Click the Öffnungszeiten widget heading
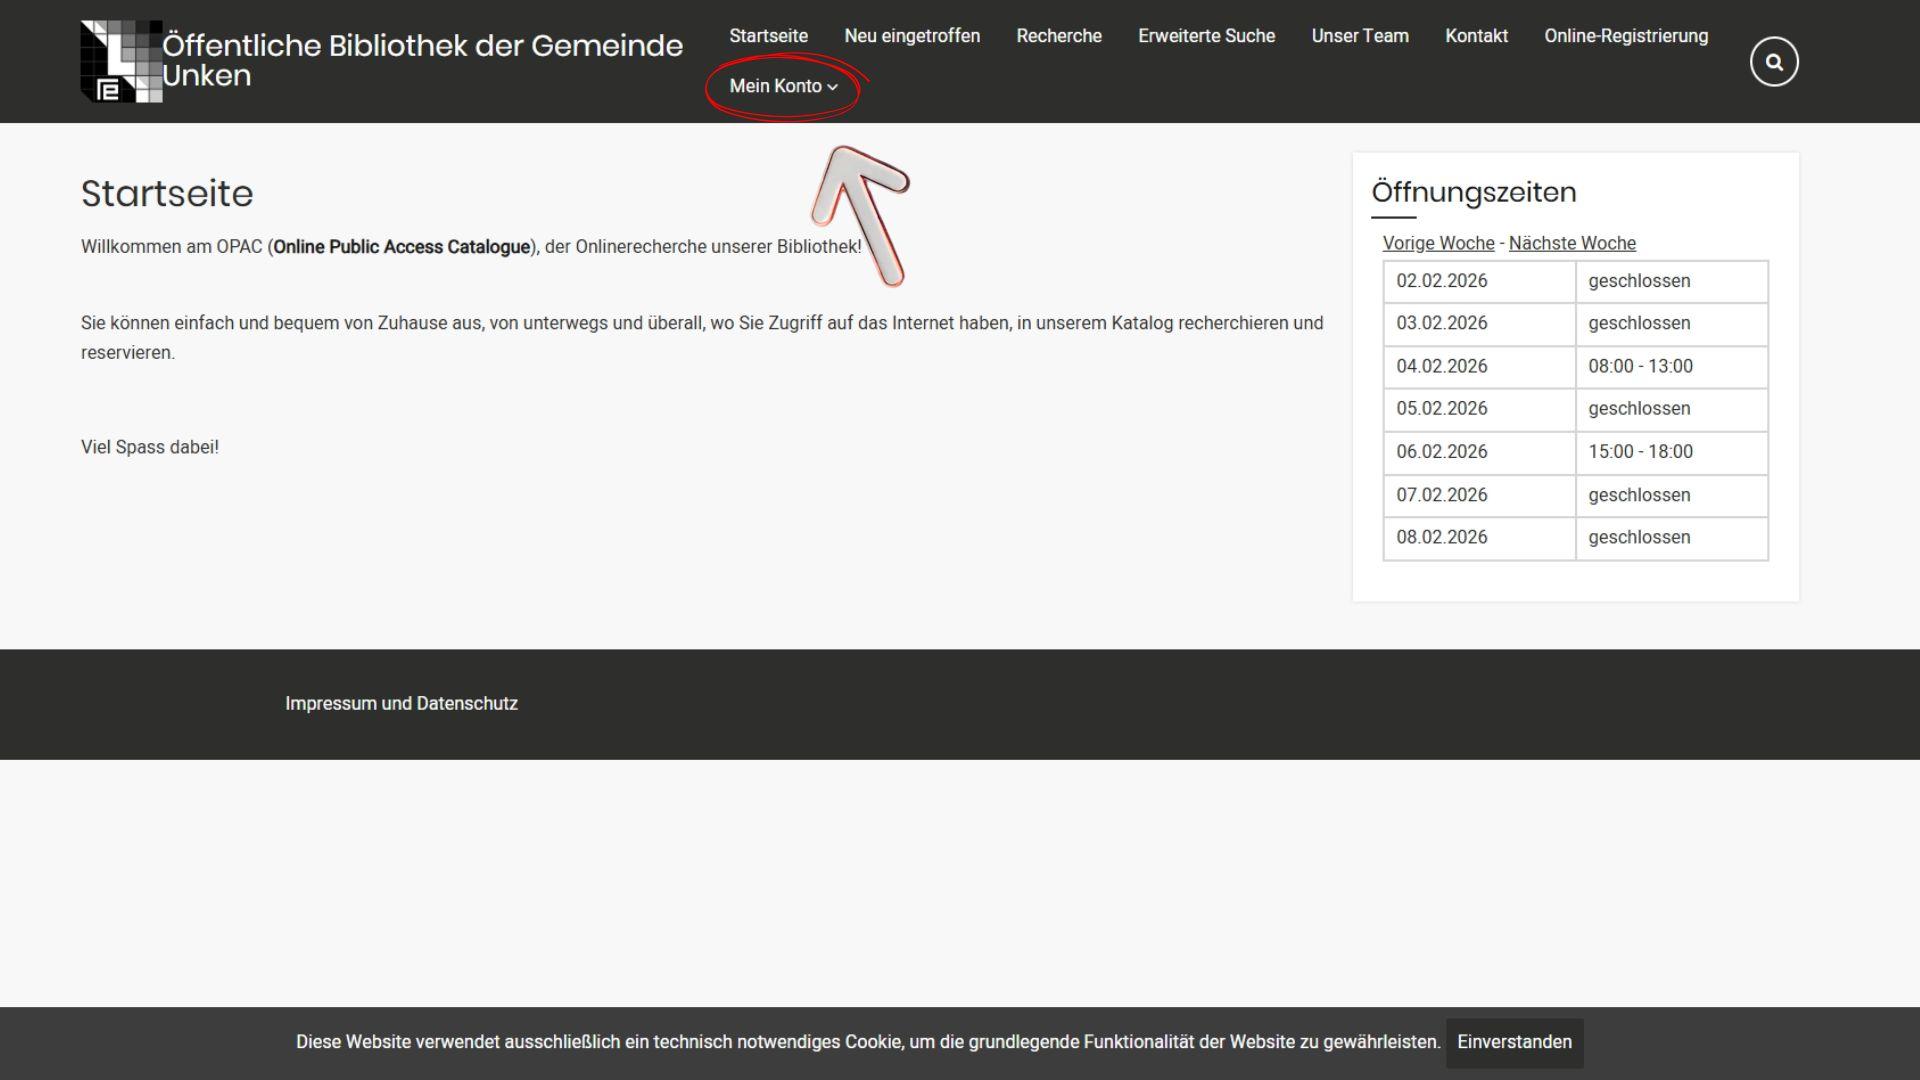This screenshot has width=1920, height=1080. click(1473, 192)
